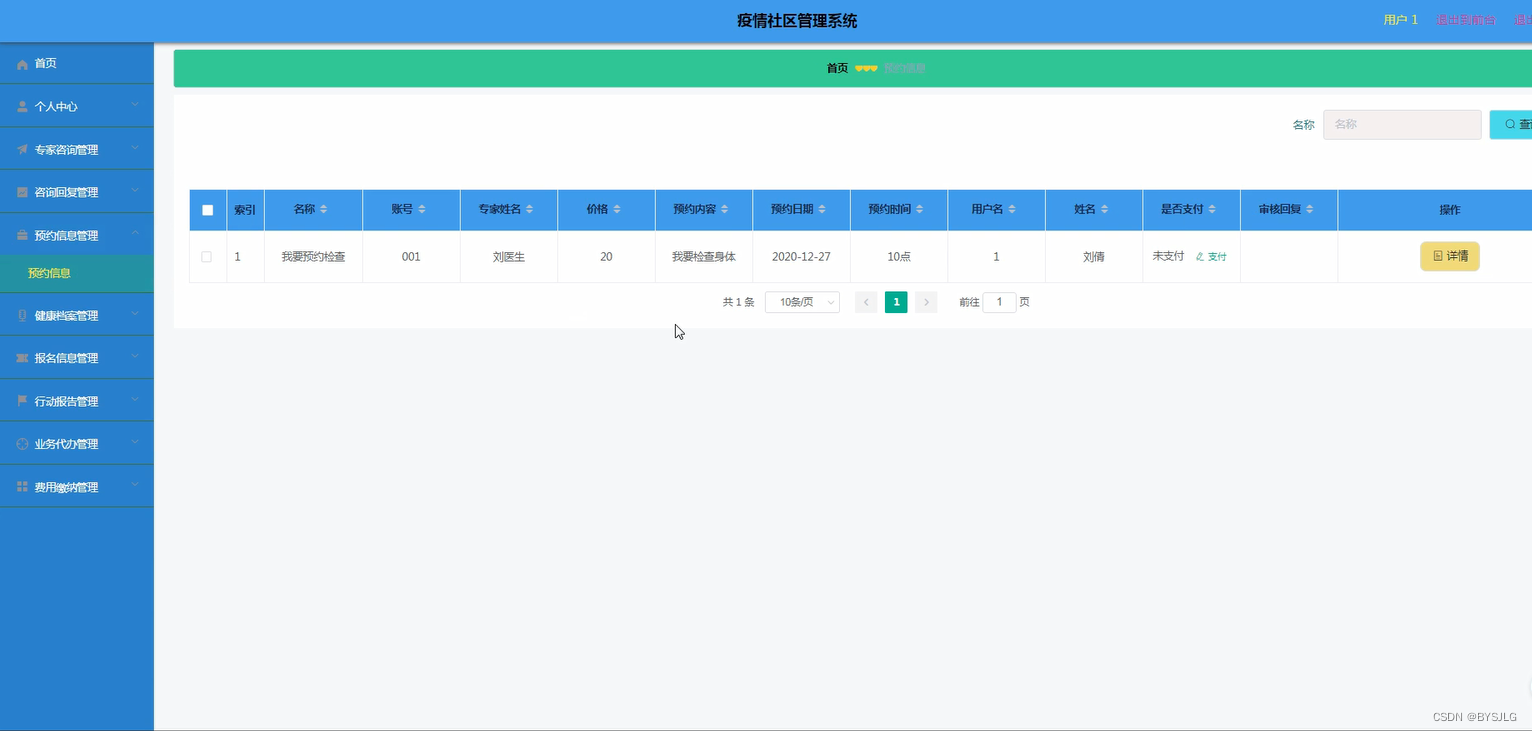Focus the 名称 search input field
The image size is (1532, 731).
(1402, 125)
